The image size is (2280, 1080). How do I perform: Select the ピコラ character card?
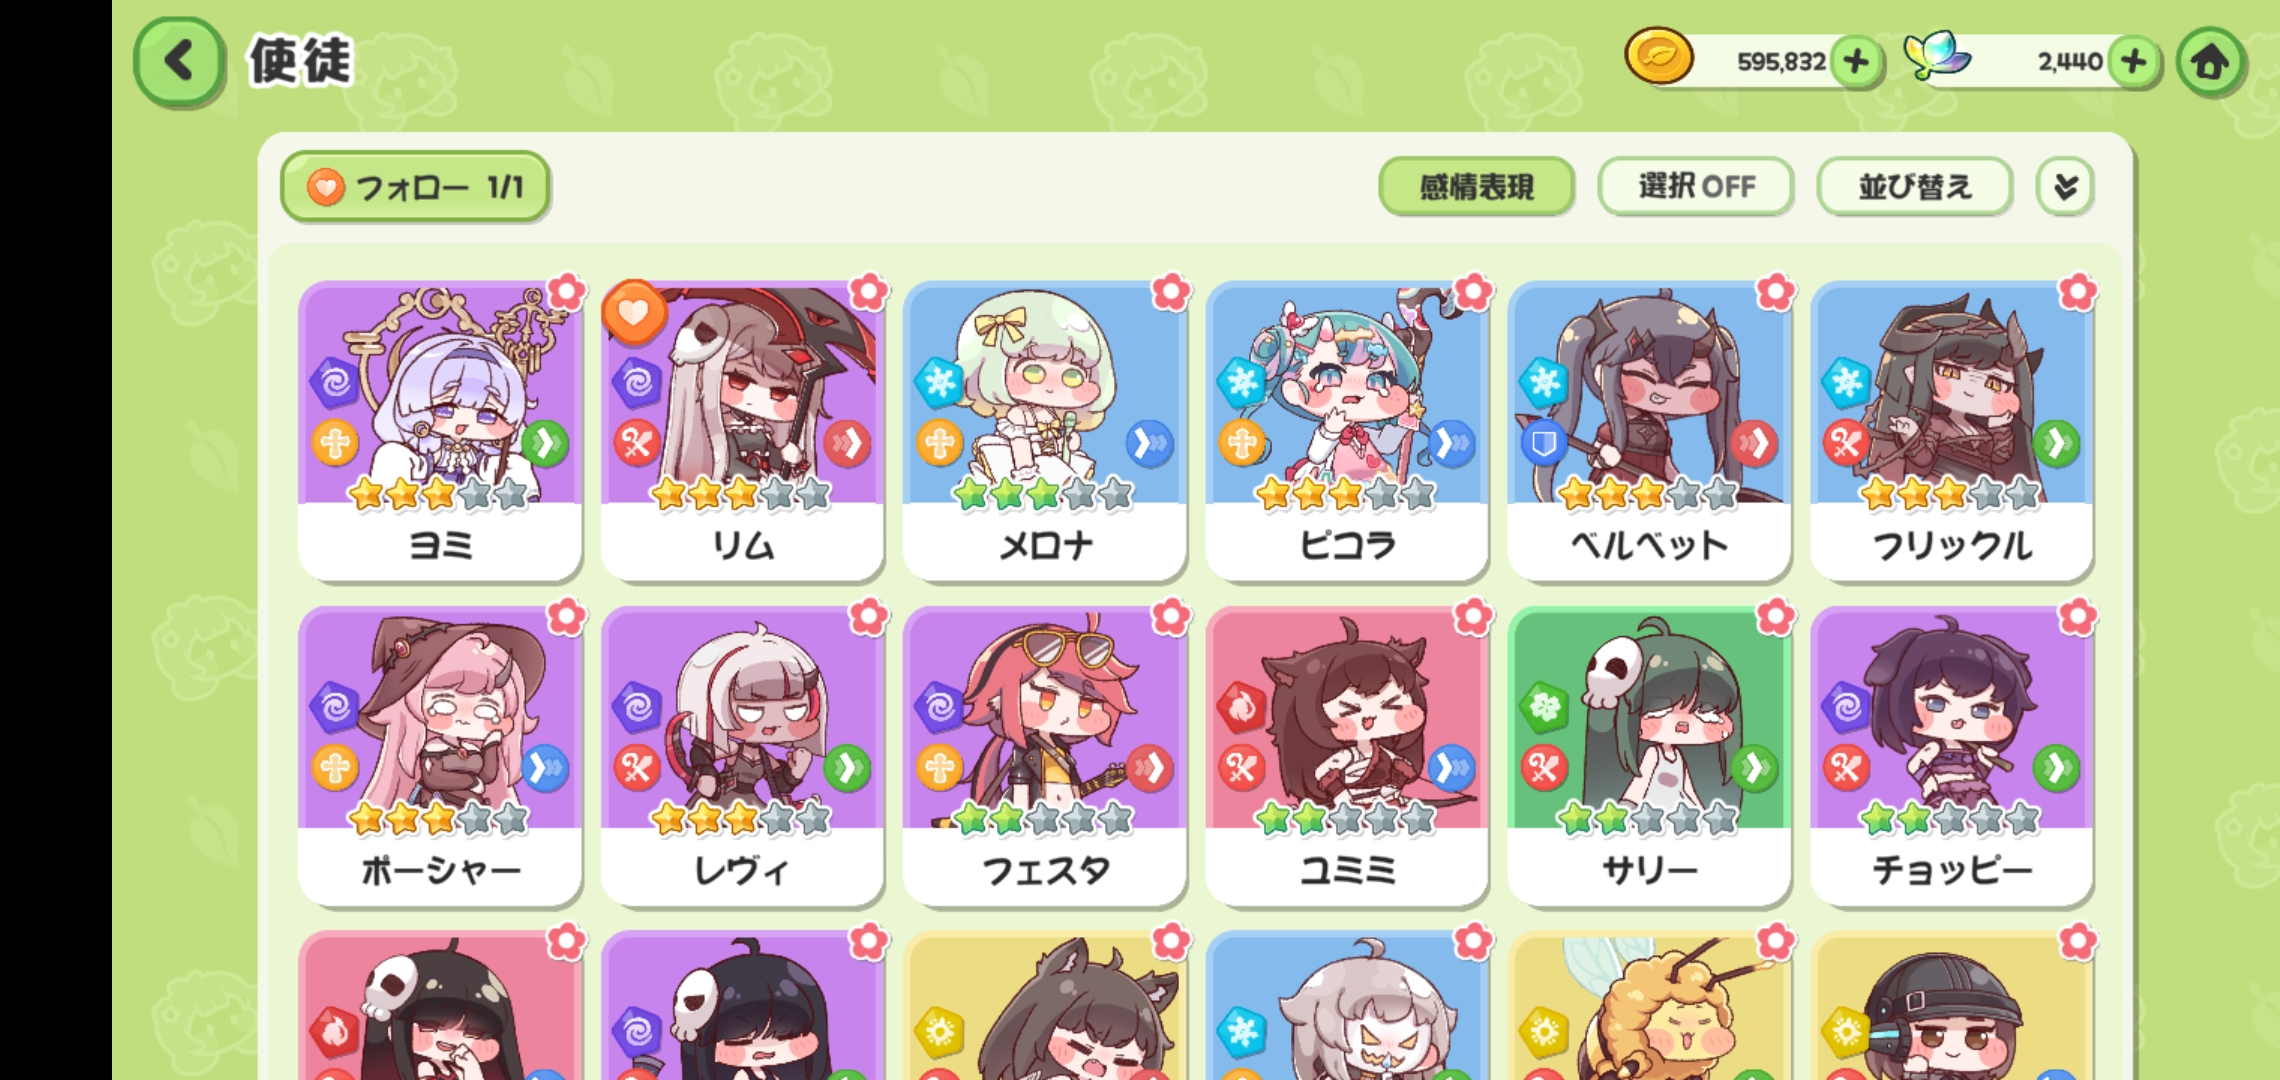(x=1347, y=431)
